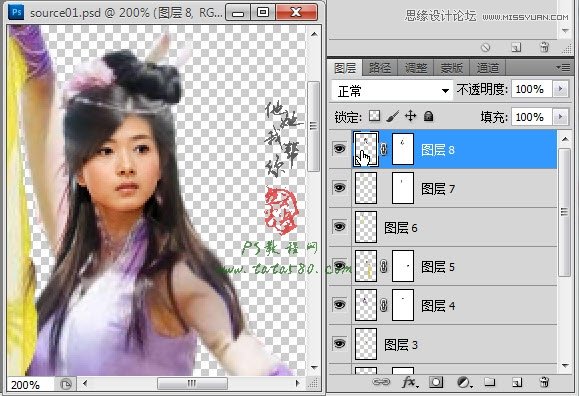Click the opacity value field 100%
This screenshot has height=396, width=579.
click(x=532, y=89)
